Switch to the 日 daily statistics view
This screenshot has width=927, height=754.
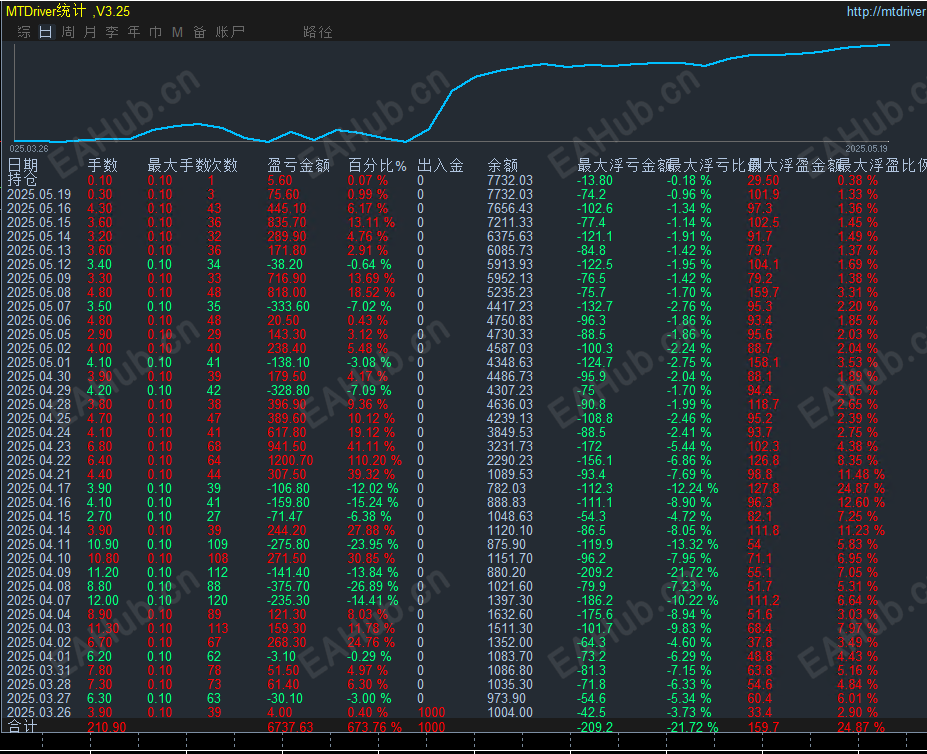[x=45, y=32]
